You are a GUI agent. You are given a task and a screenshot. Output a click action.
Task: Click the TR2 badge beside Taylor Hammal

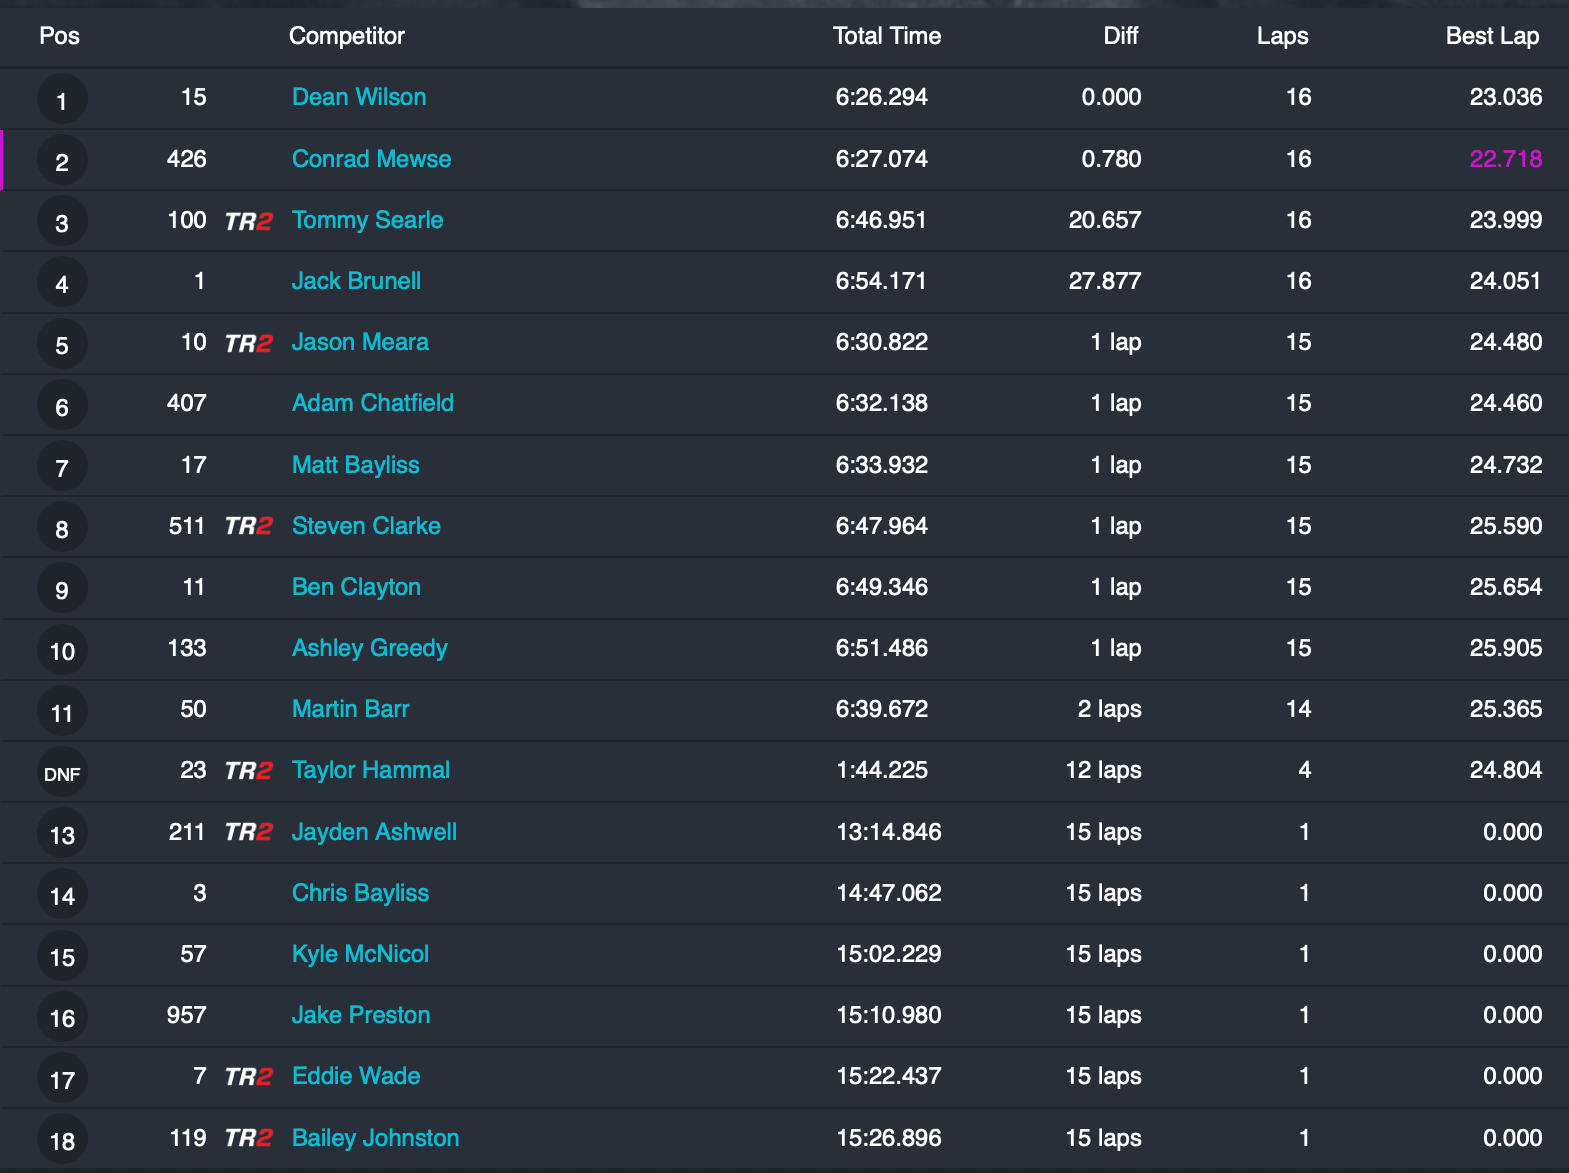pyautogui.click(x=248, y=771)
